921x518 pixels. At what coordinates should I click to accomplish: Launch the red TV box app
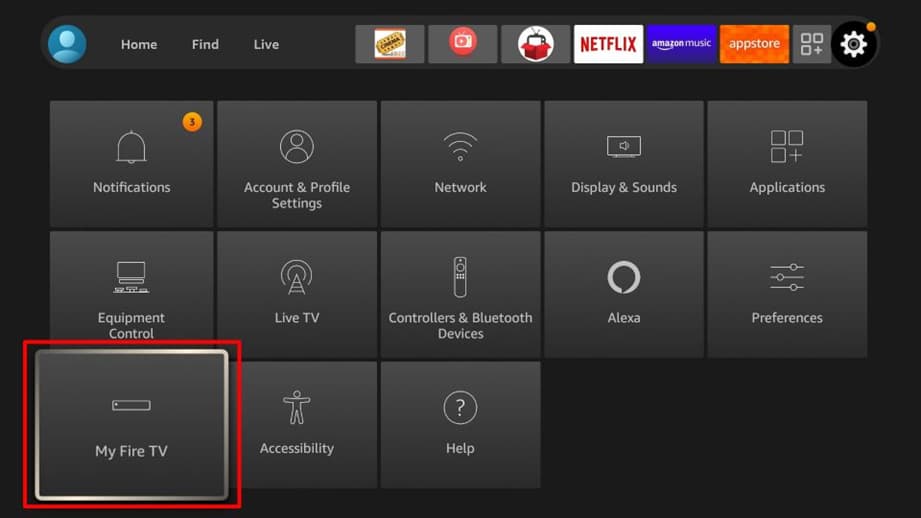[x=536, y=44]
